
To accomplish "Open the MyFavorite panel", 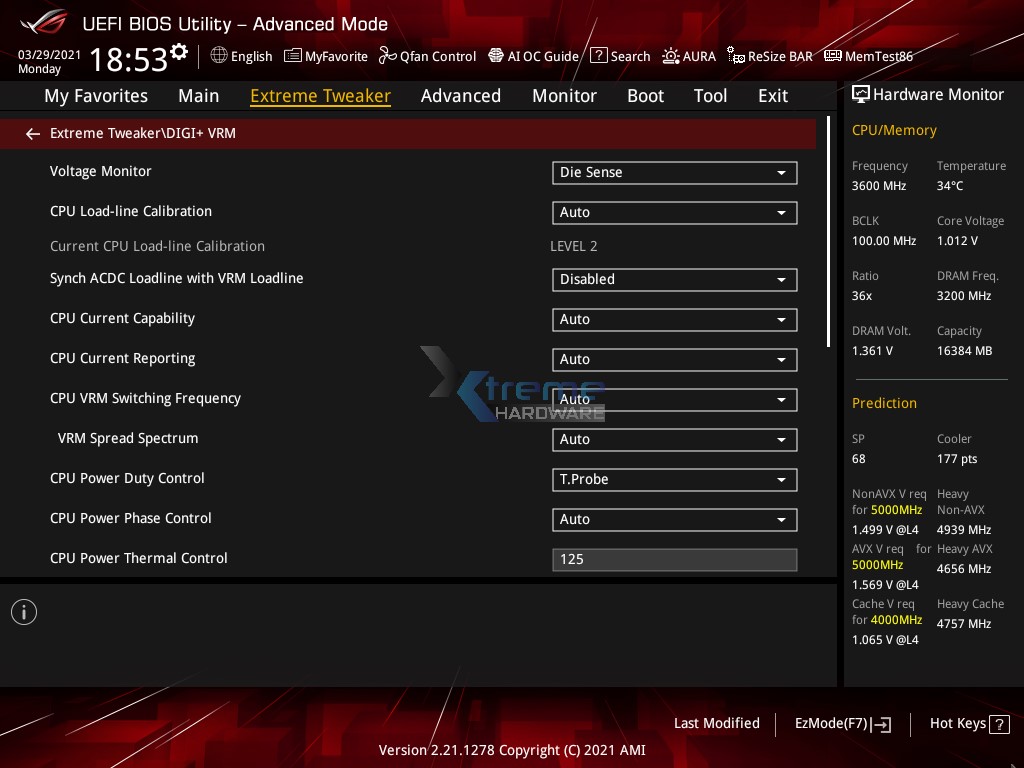I will (325, 56).
